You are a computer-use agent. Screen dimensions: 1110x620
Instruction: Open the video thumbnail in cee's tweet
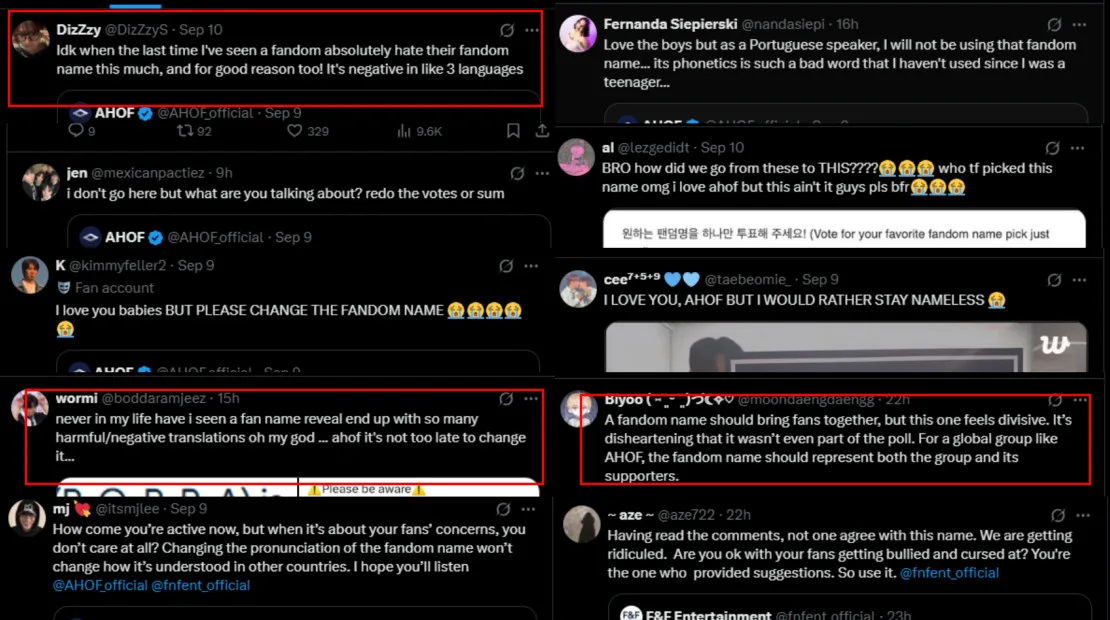tap(845, 347)
